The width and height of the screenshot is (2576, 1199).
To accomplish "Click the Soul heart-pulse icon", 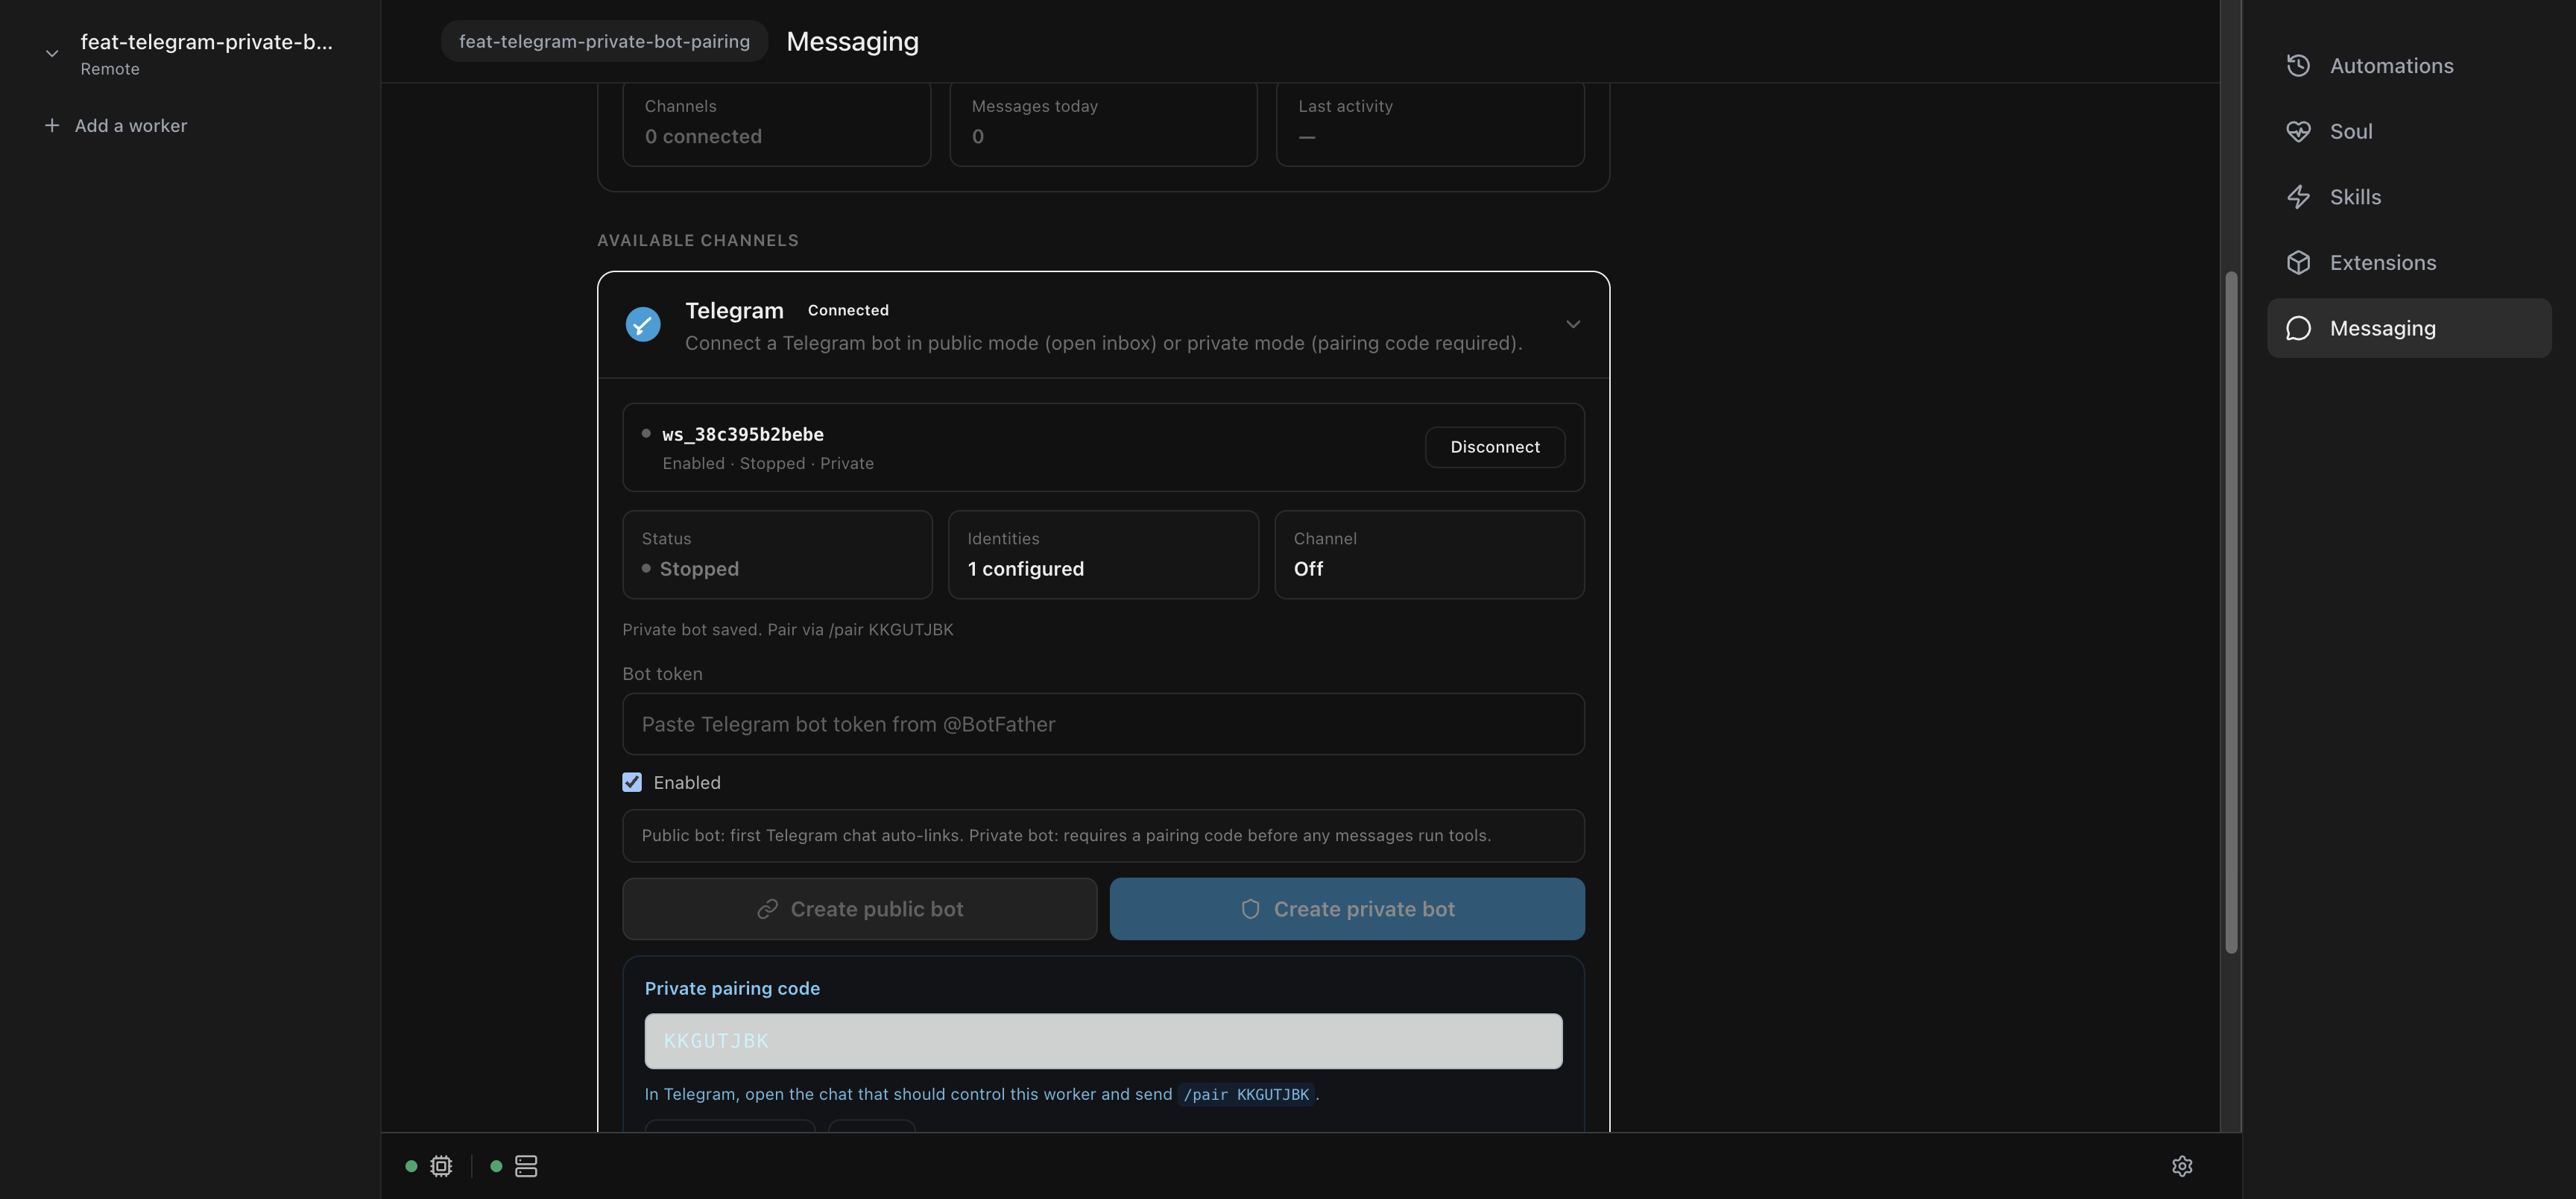I will pyautogui.click(x=2298, y=131).
